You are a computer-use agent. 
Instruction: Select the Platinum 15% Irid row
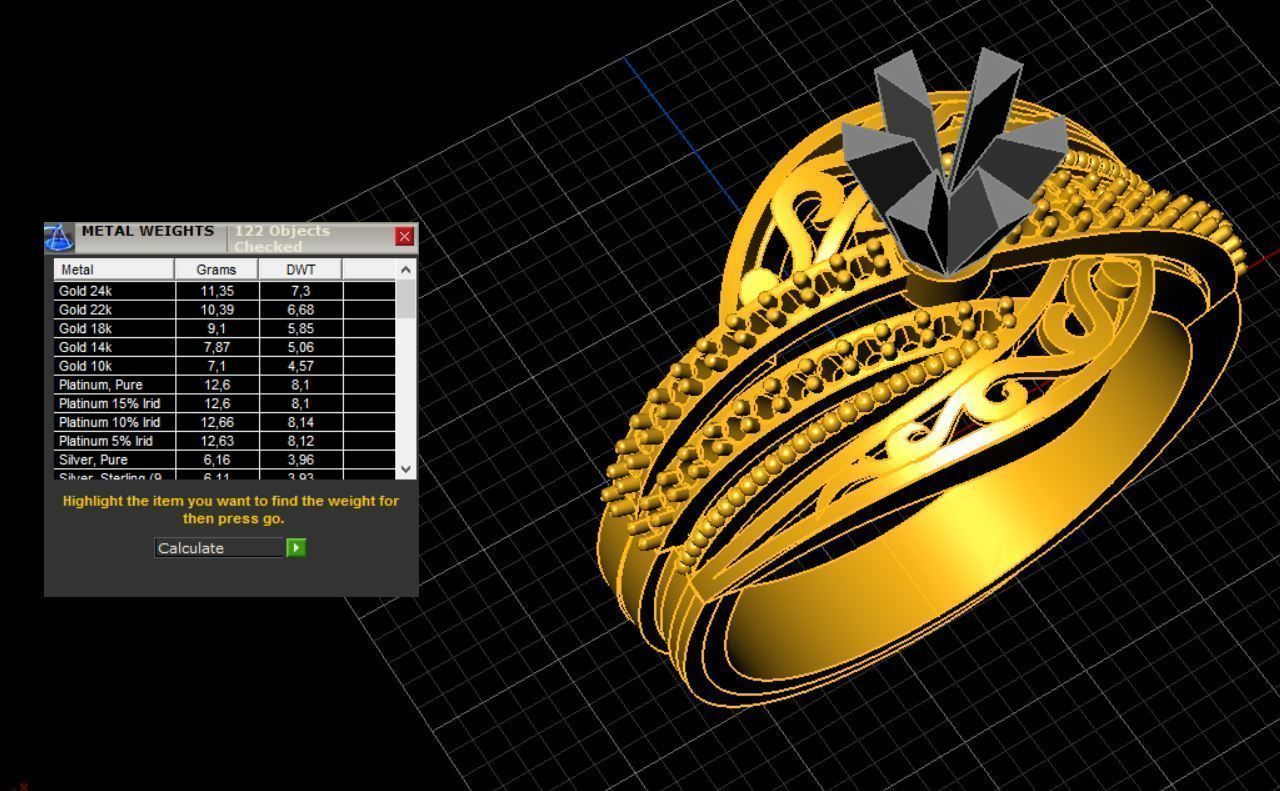(225, 403)
